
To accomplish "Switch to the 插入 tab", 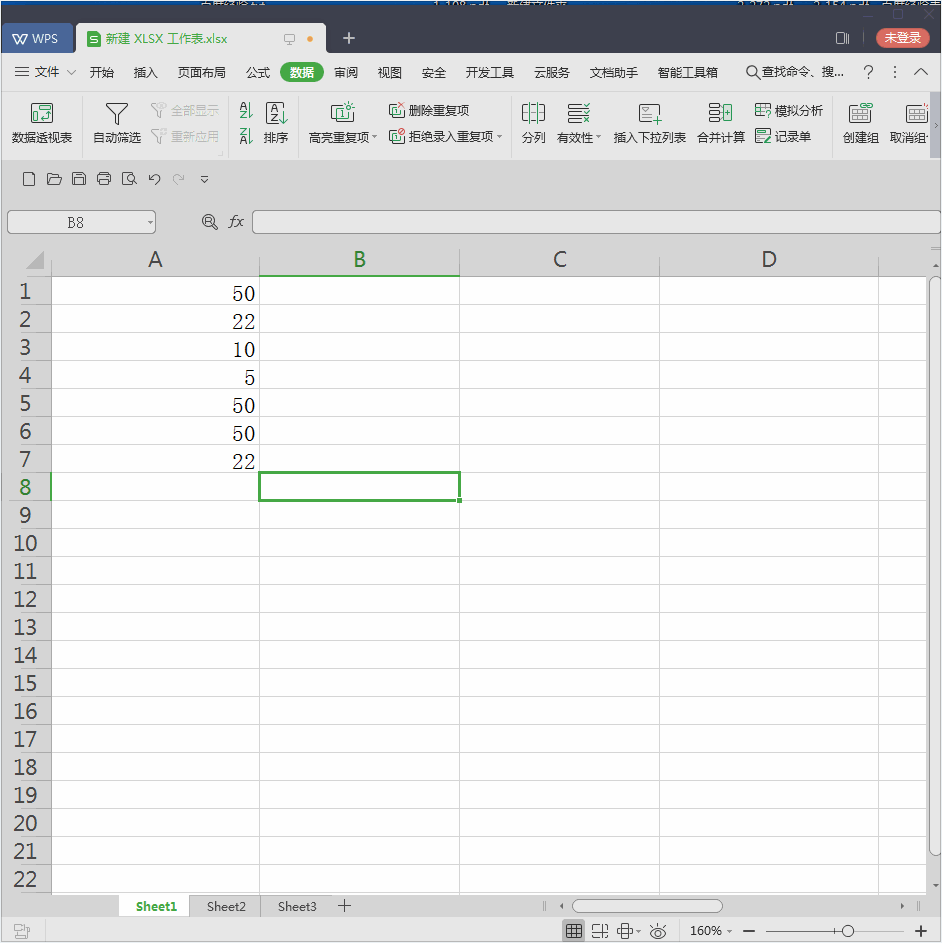I will [146, 72].
